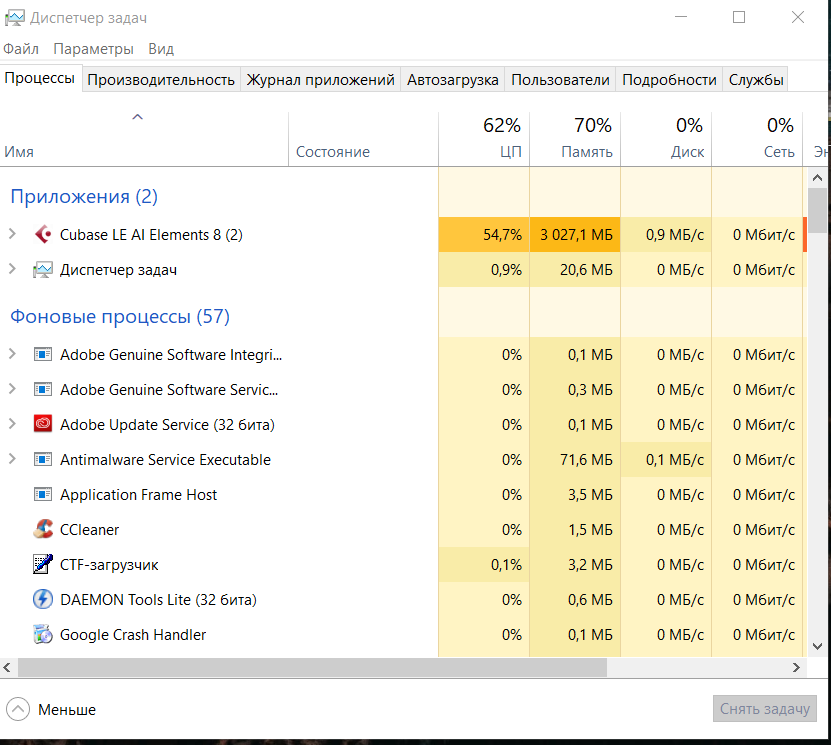Click the Меньше circle arrow icon

pos(18,709)
